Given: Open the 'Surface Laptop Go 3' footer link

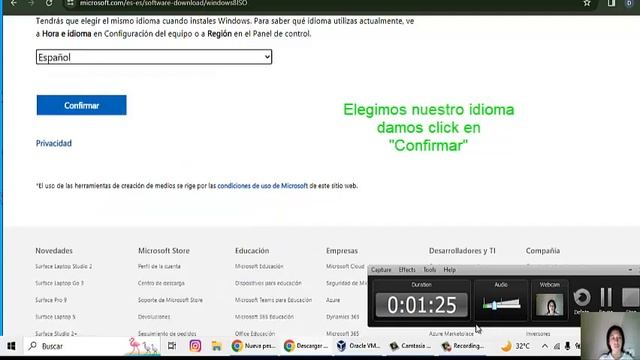Looking at the screenshot, I should (59, 283).
